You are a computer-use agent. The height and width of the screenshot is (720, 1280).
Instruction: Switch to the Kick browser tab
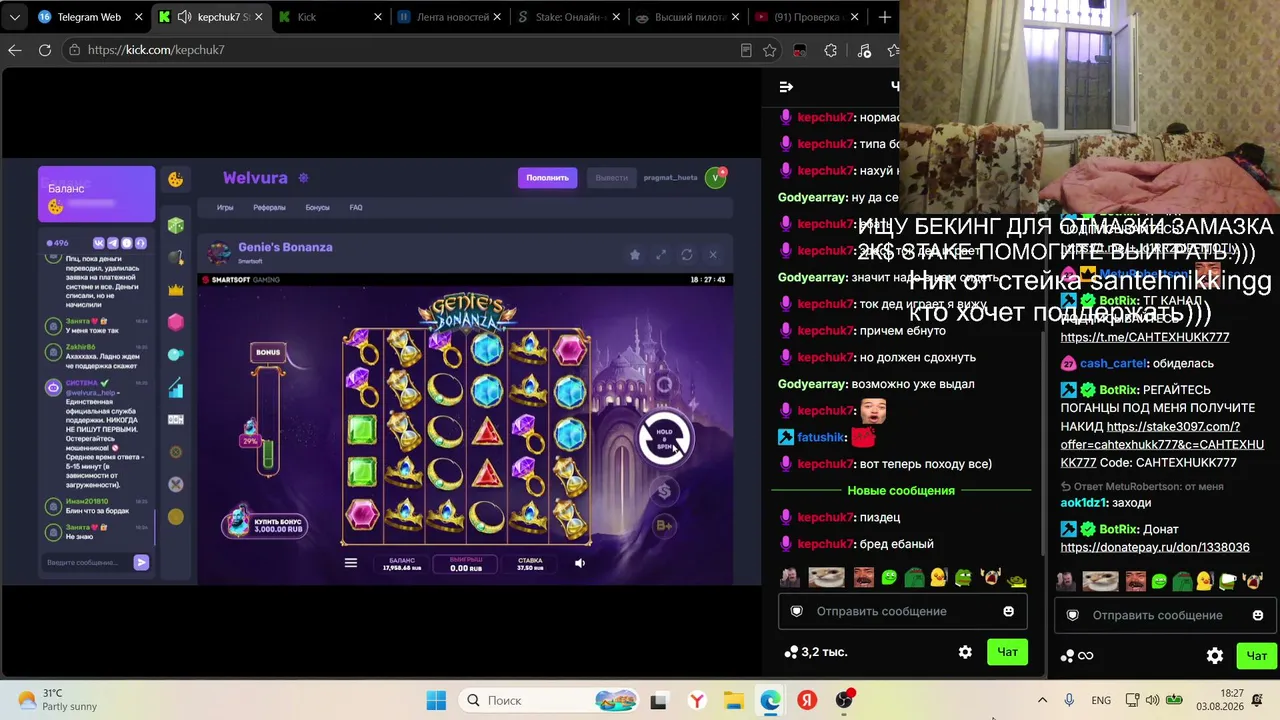(x=330, y=17)
